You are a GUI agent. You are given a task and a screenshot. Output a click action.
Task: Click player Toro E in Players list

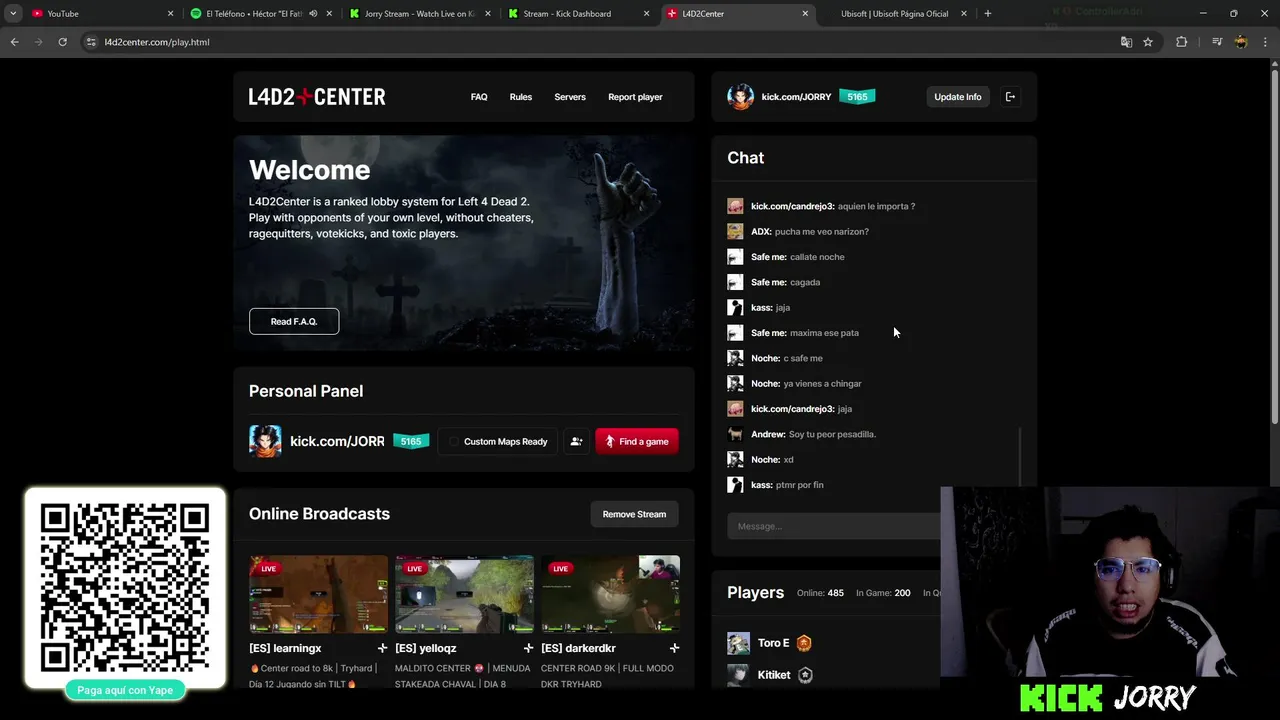click(773, 643)
